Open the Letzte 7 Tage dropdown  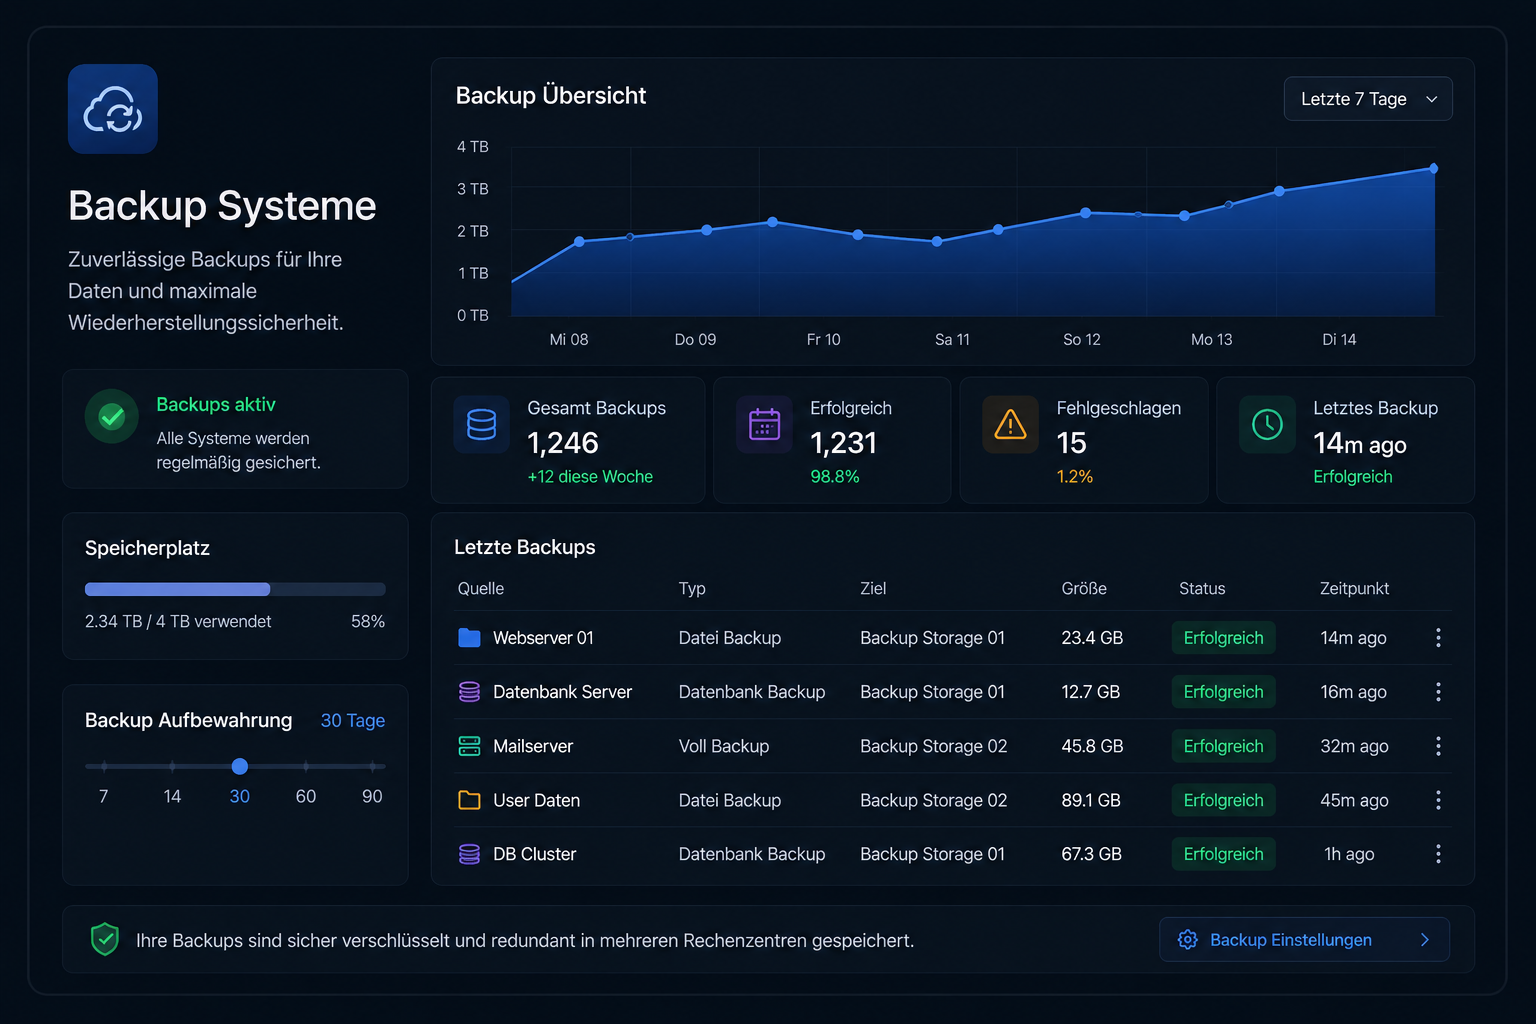point(1368,99)
